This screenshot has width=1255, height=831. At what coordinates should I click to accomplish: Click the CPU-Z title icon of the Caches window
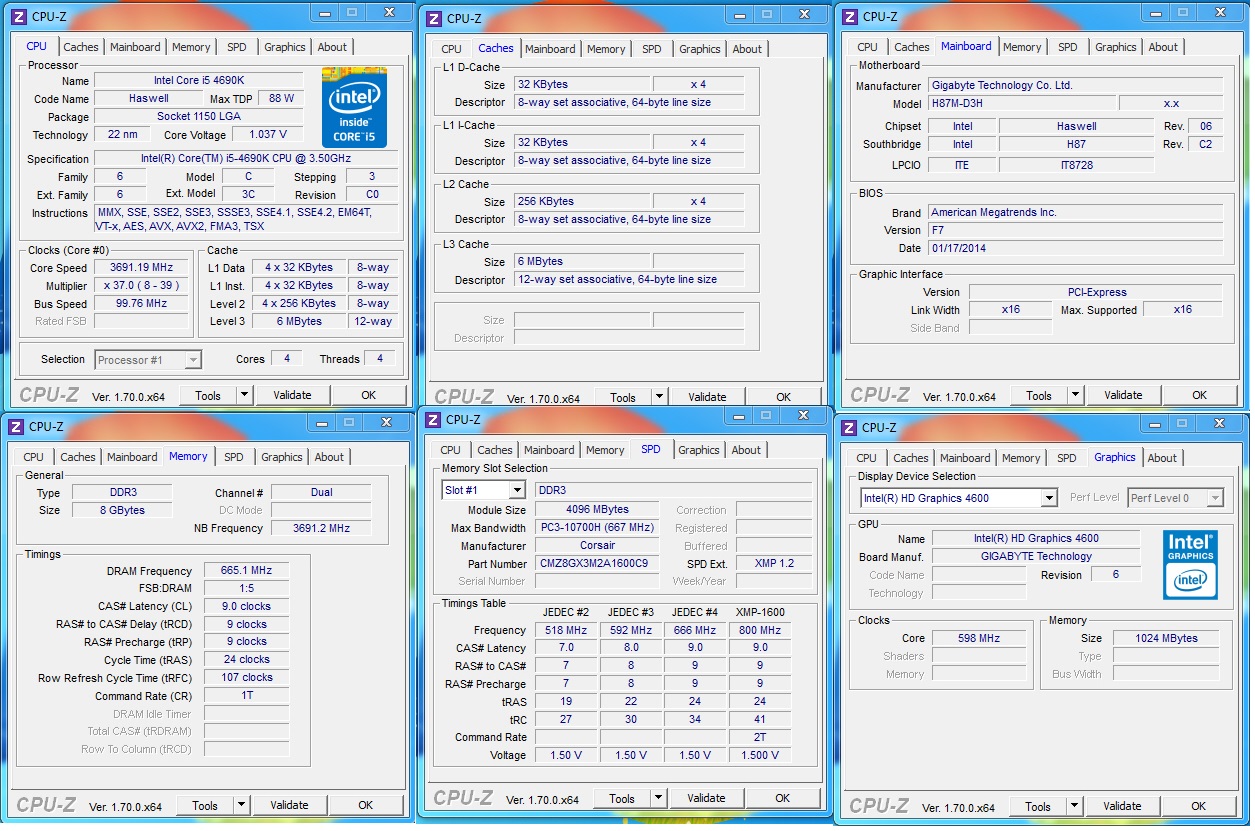[x=433, y=18]
